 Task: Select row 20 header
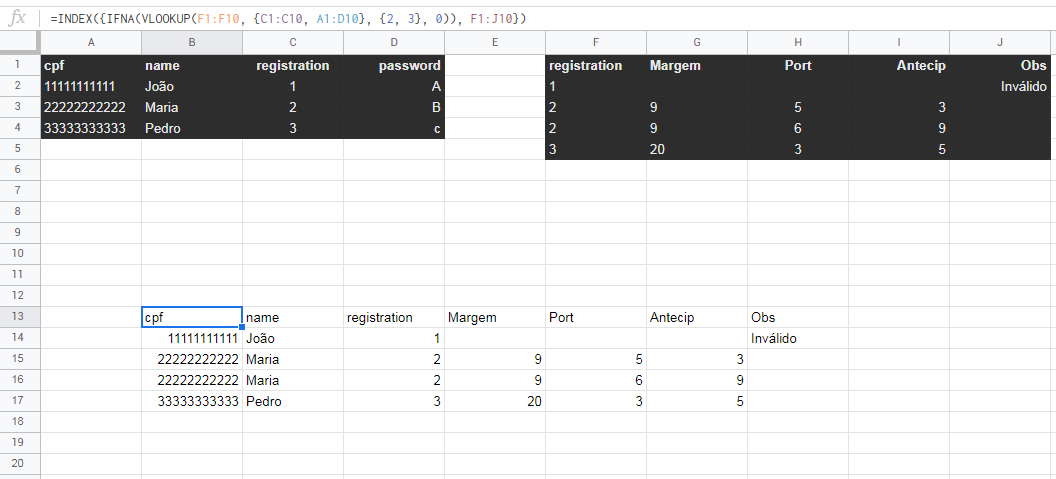[x=20, y=464]
